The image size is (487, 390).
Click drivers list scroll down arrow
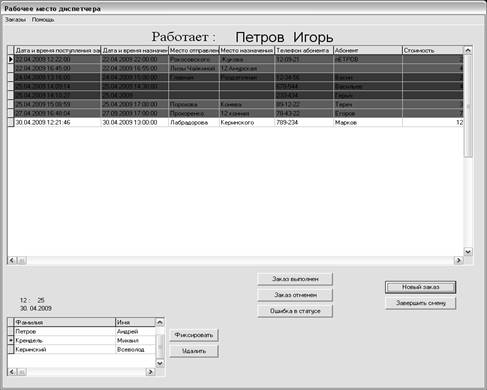tap(160, 363)
